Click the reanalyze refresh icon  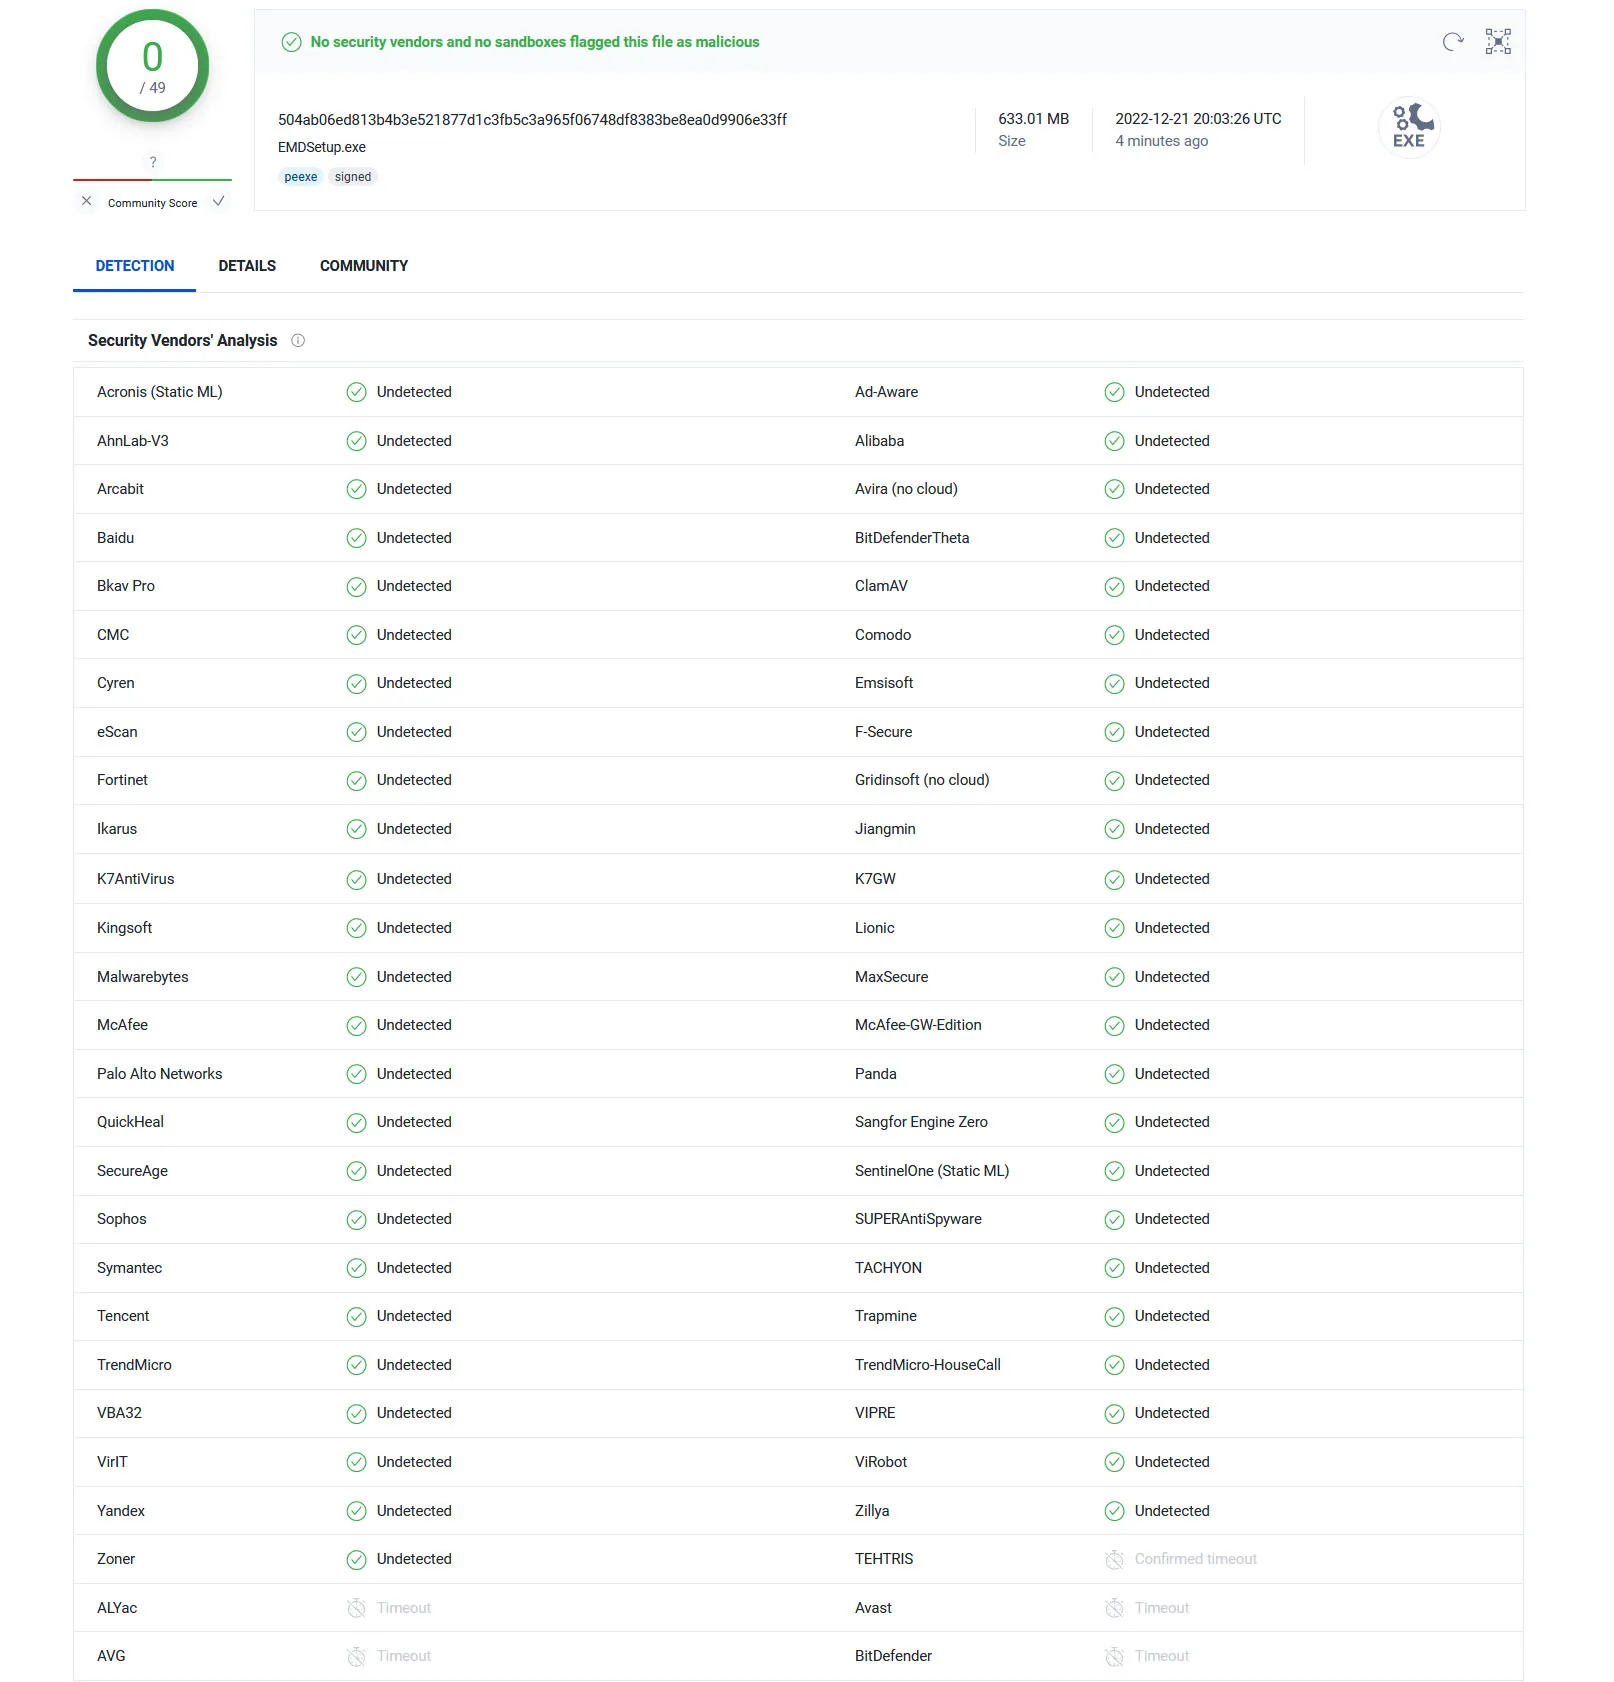1453,41
